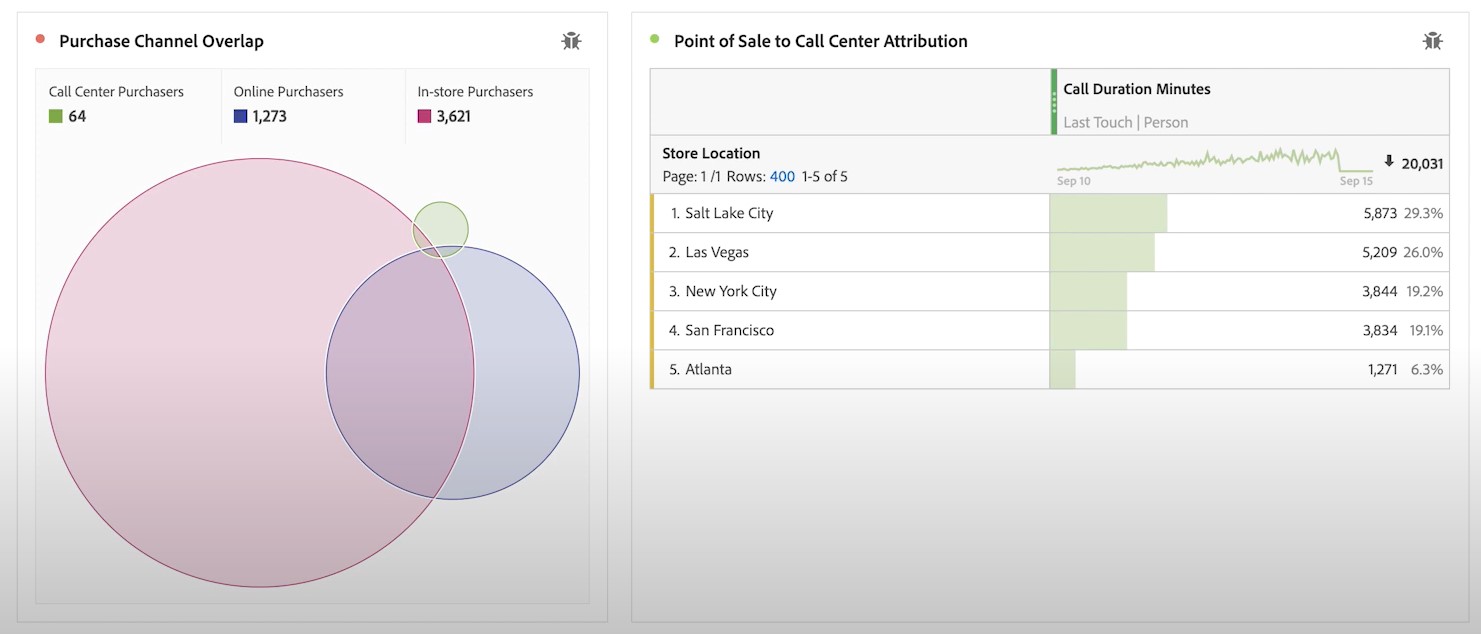Click the sparkline trend chart in table header
This screenshot has height=634, width=1481.
coord(1213,160)
